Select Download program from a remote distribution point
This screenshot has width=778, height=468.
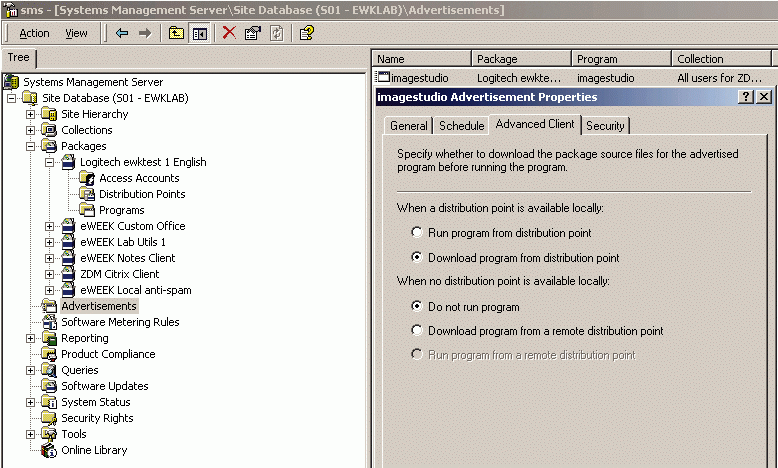pyautogui.click(x=417, y=330)
